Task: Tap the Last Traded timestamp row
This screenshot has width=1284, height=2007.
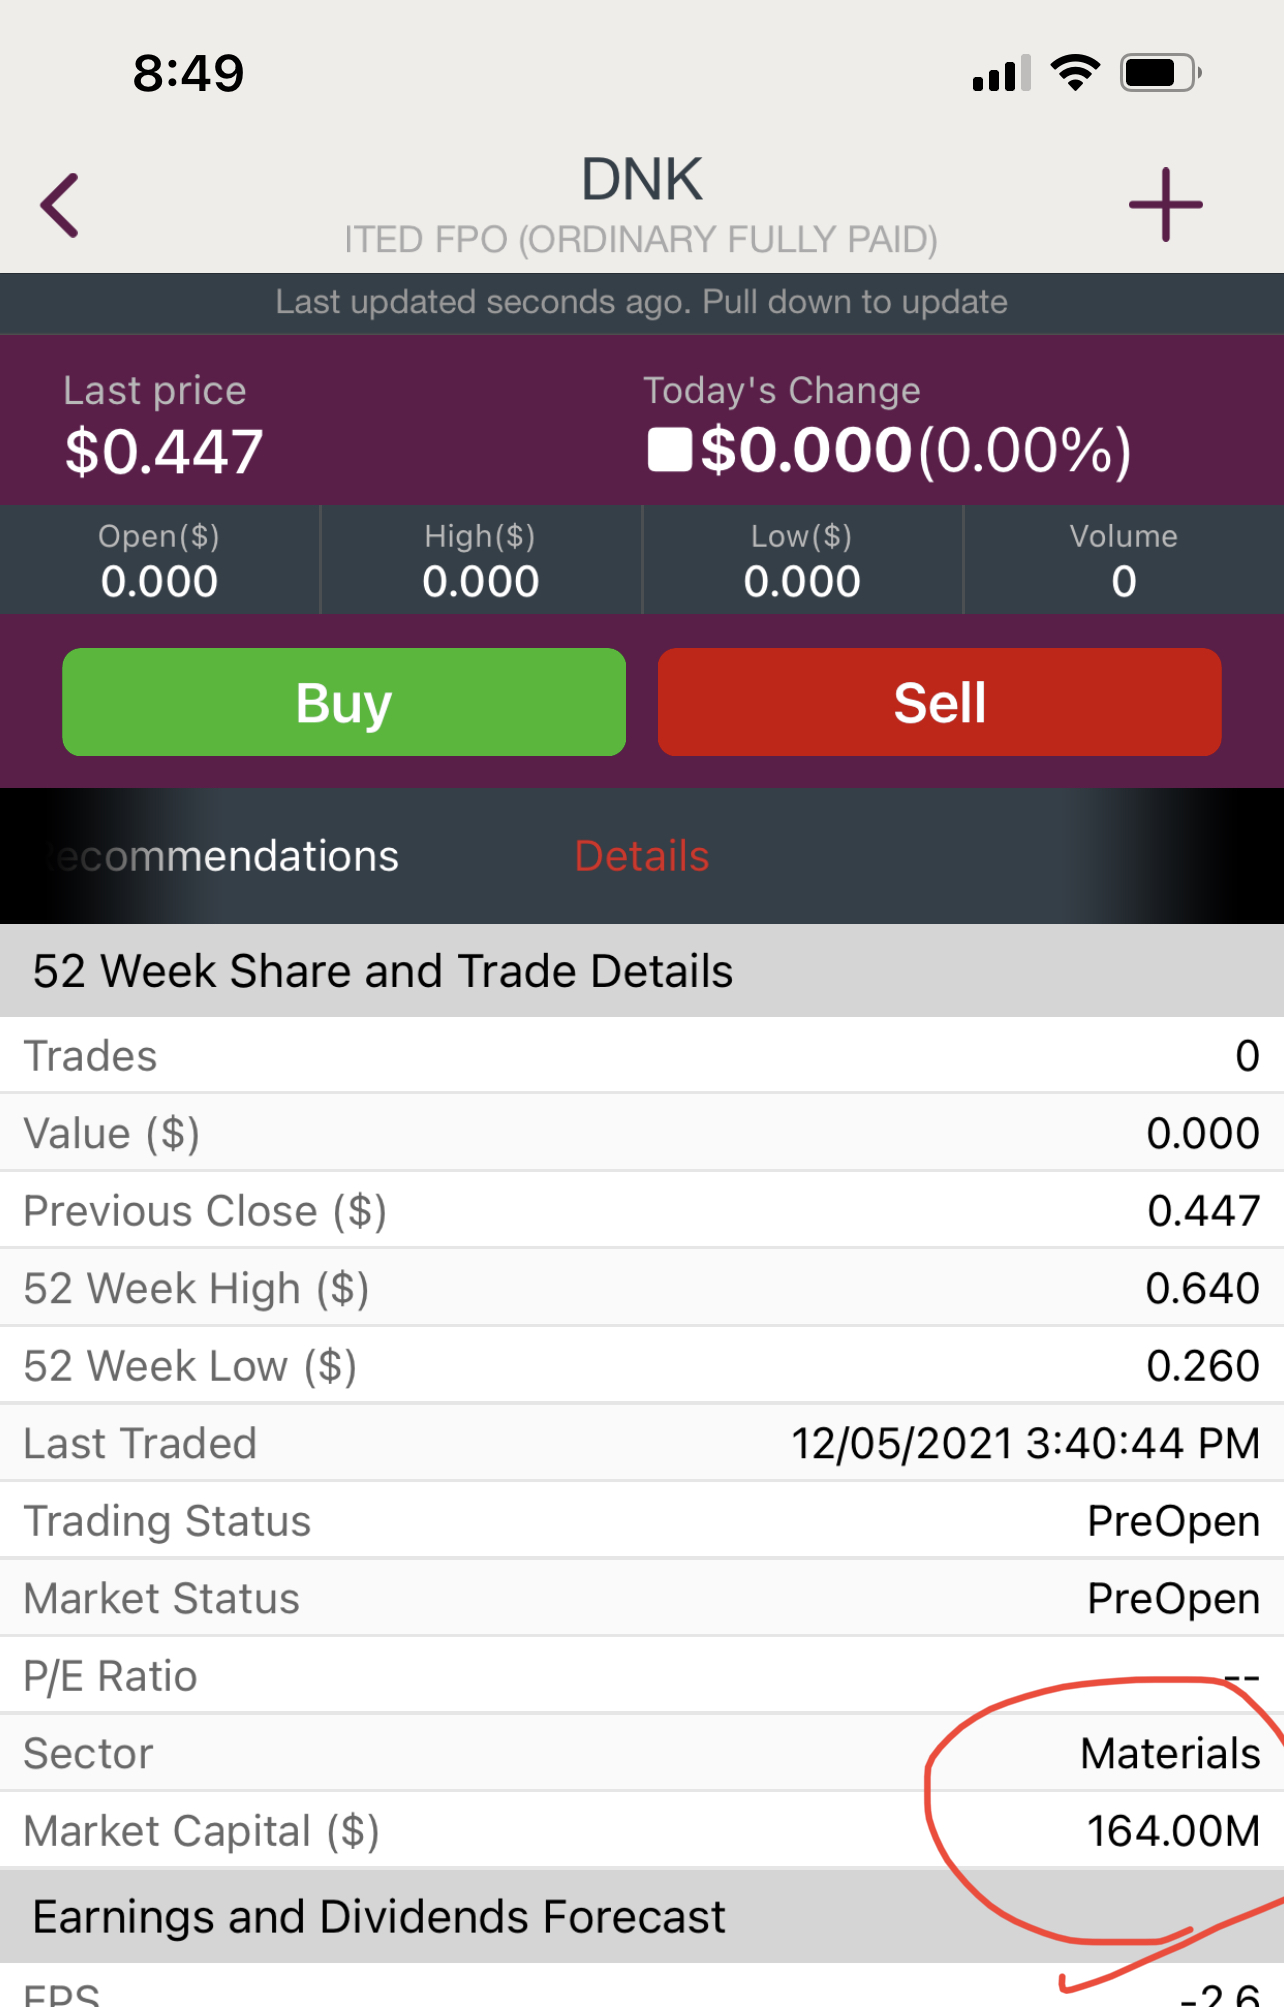Action: click(642, 1443)
